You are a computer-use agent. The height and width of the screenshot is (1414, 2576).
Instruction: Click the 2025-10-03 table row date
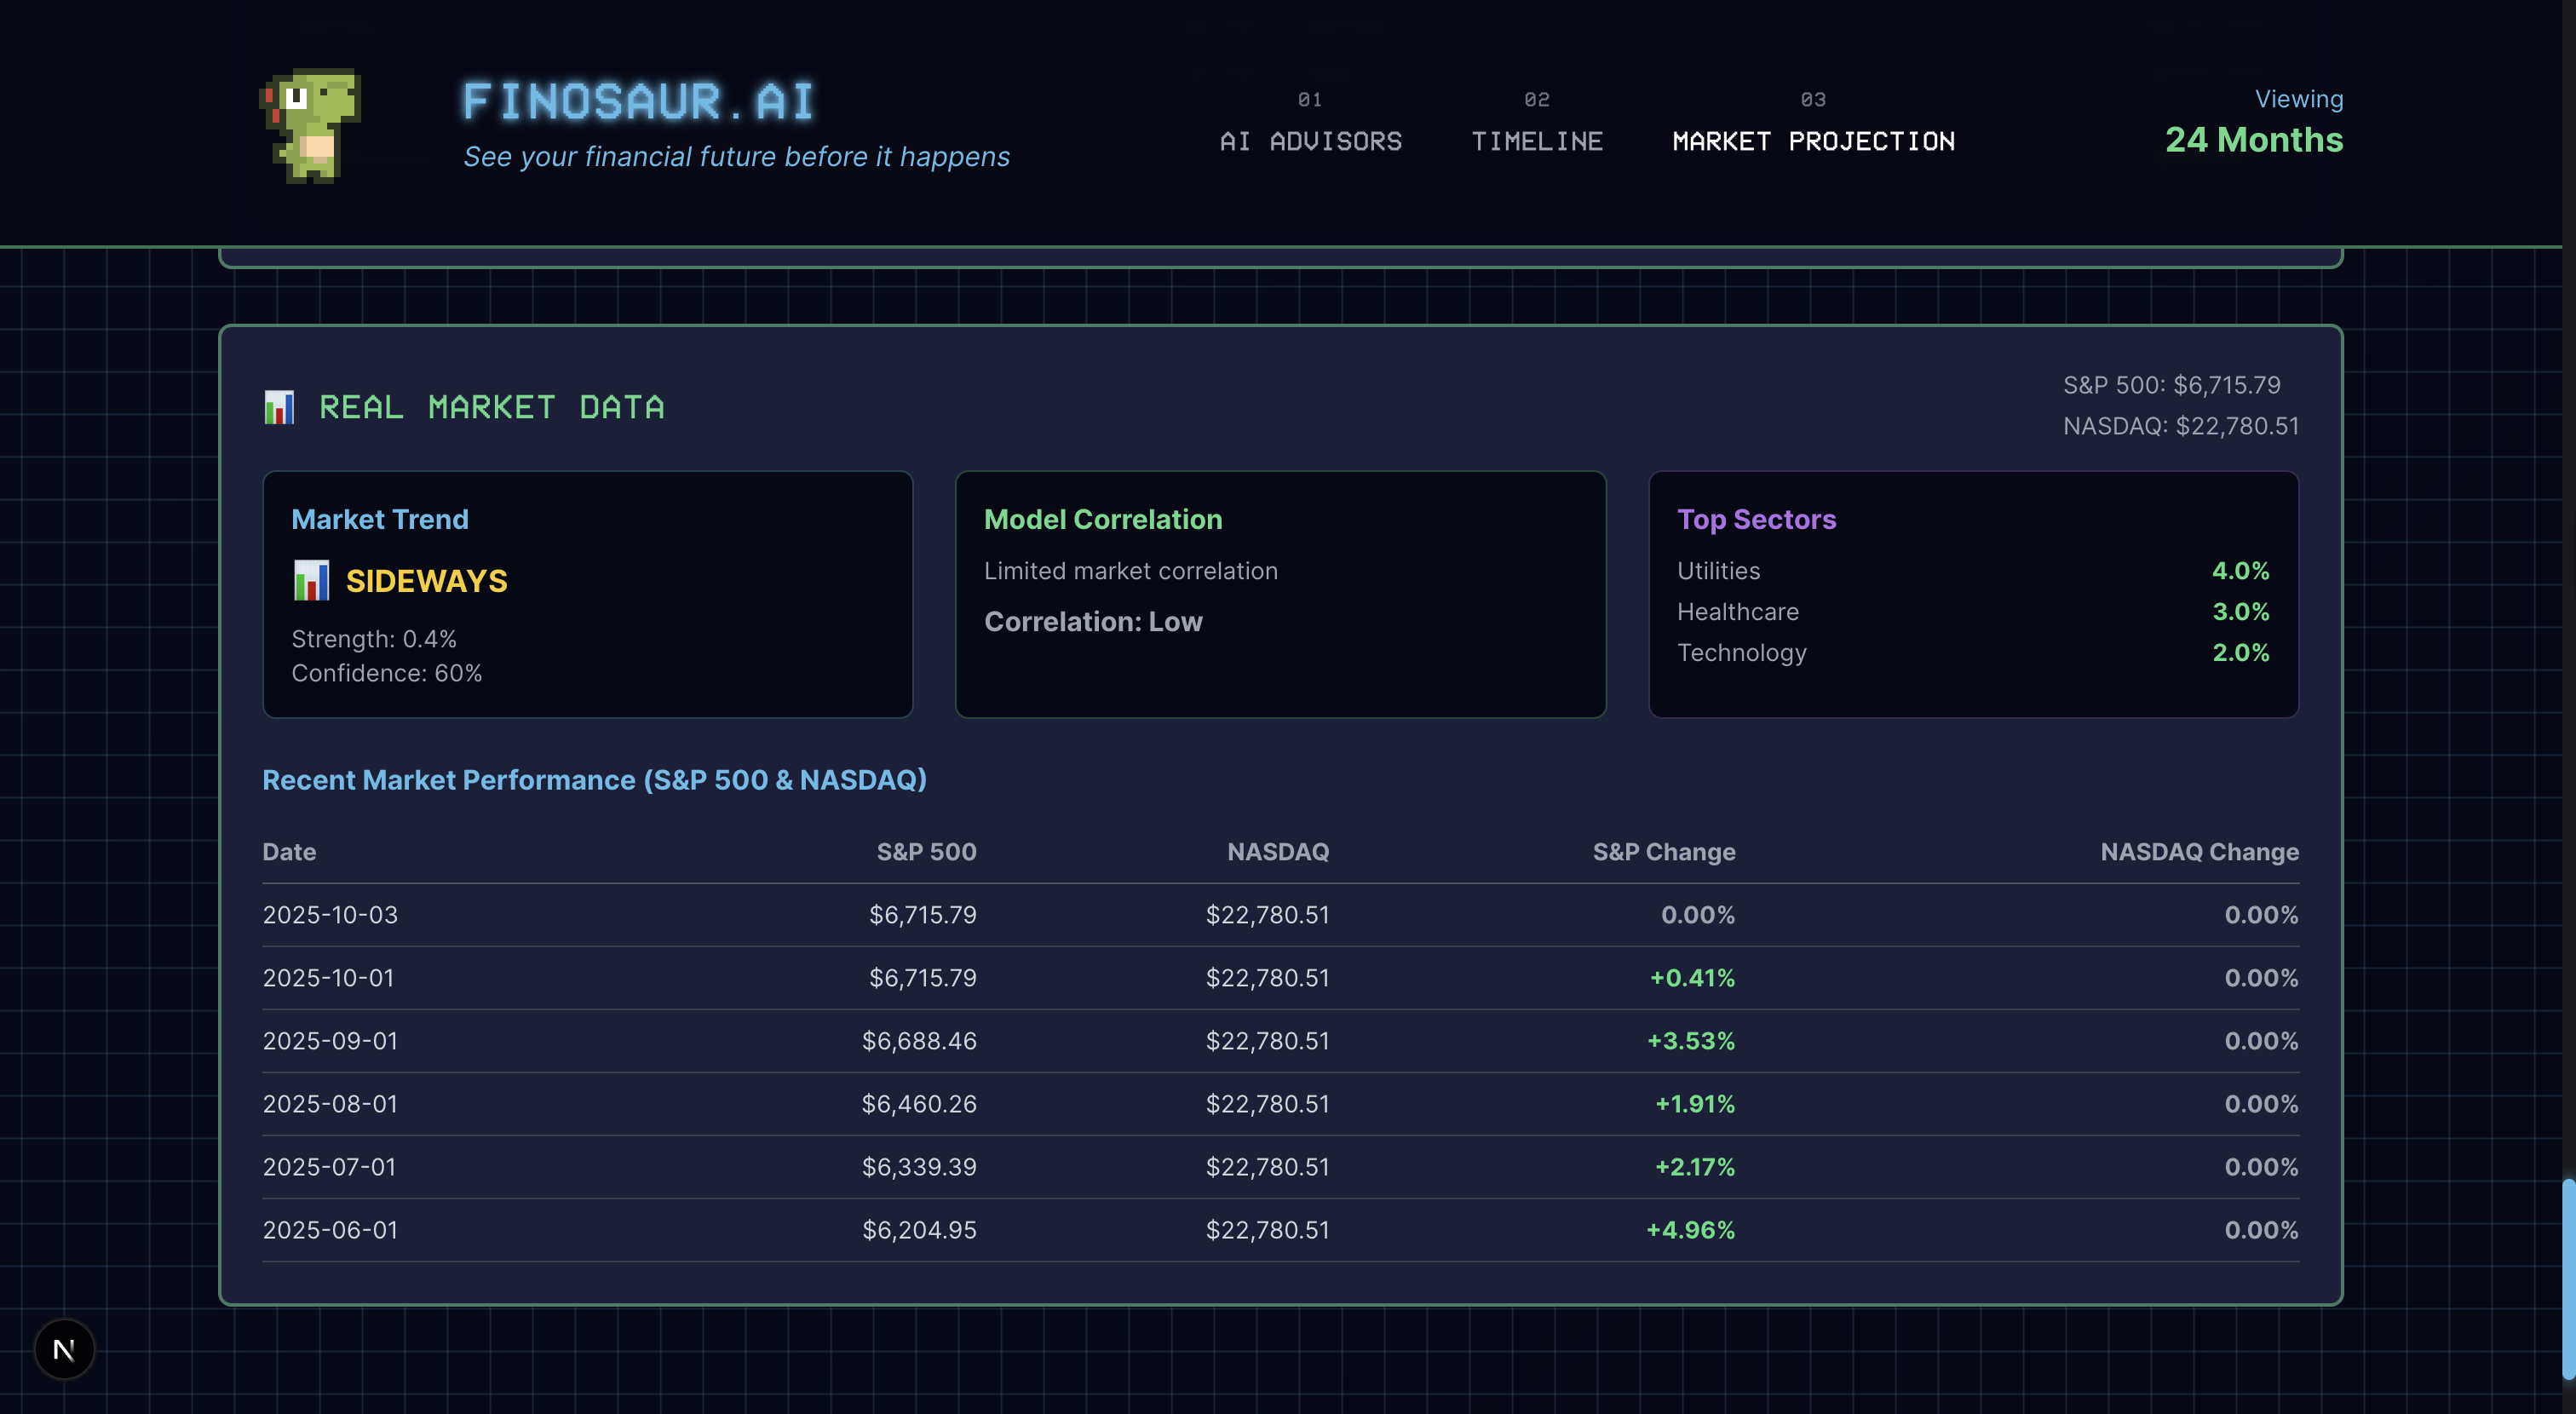tap(330, 915)
